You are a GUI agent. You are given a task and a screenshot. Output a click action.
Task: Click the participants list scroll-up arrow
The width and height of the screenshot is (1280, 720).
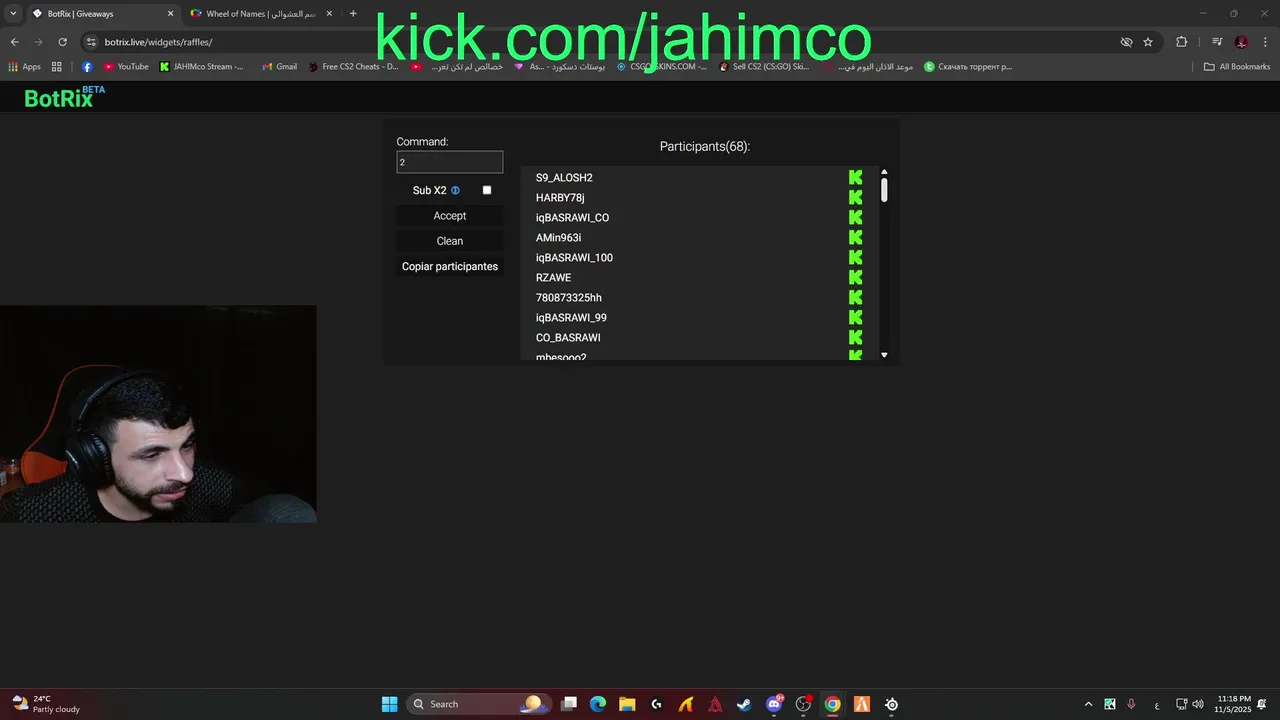[884, 172]
